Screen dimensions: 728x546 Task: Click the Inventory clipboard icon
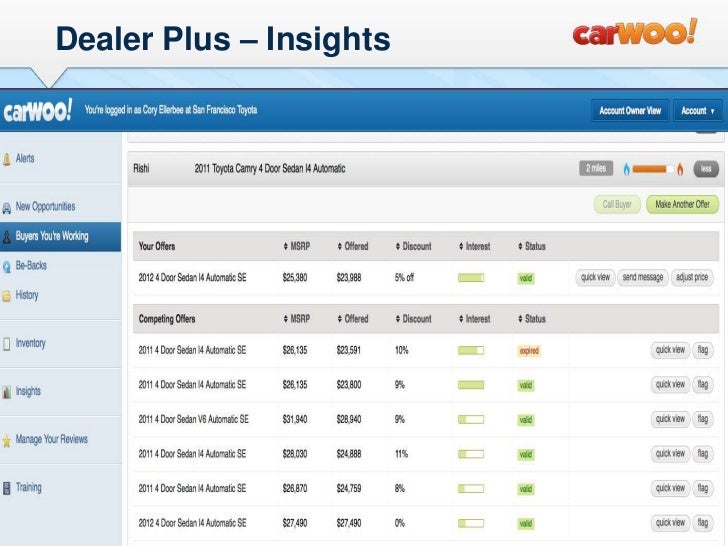click(6, 344)
